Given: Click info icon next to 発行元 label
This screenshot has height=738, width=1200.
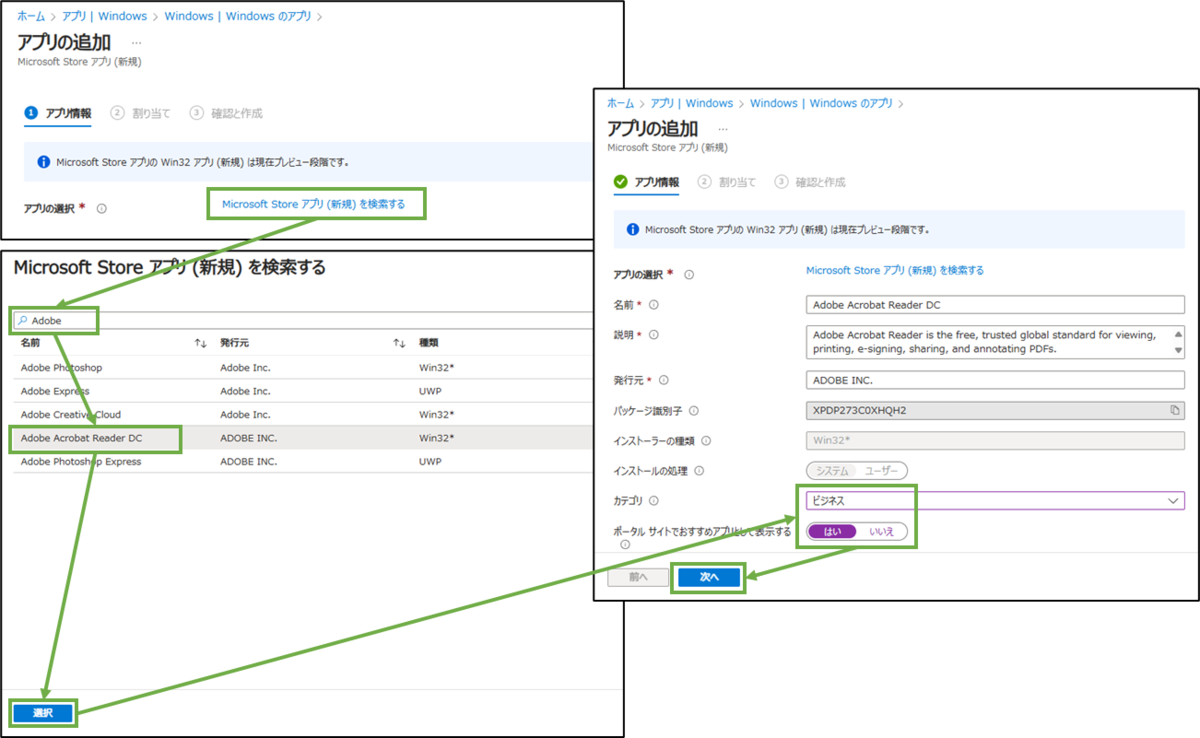Looking at the screenshot, I should pyautogui.click(x=663, y=380).
